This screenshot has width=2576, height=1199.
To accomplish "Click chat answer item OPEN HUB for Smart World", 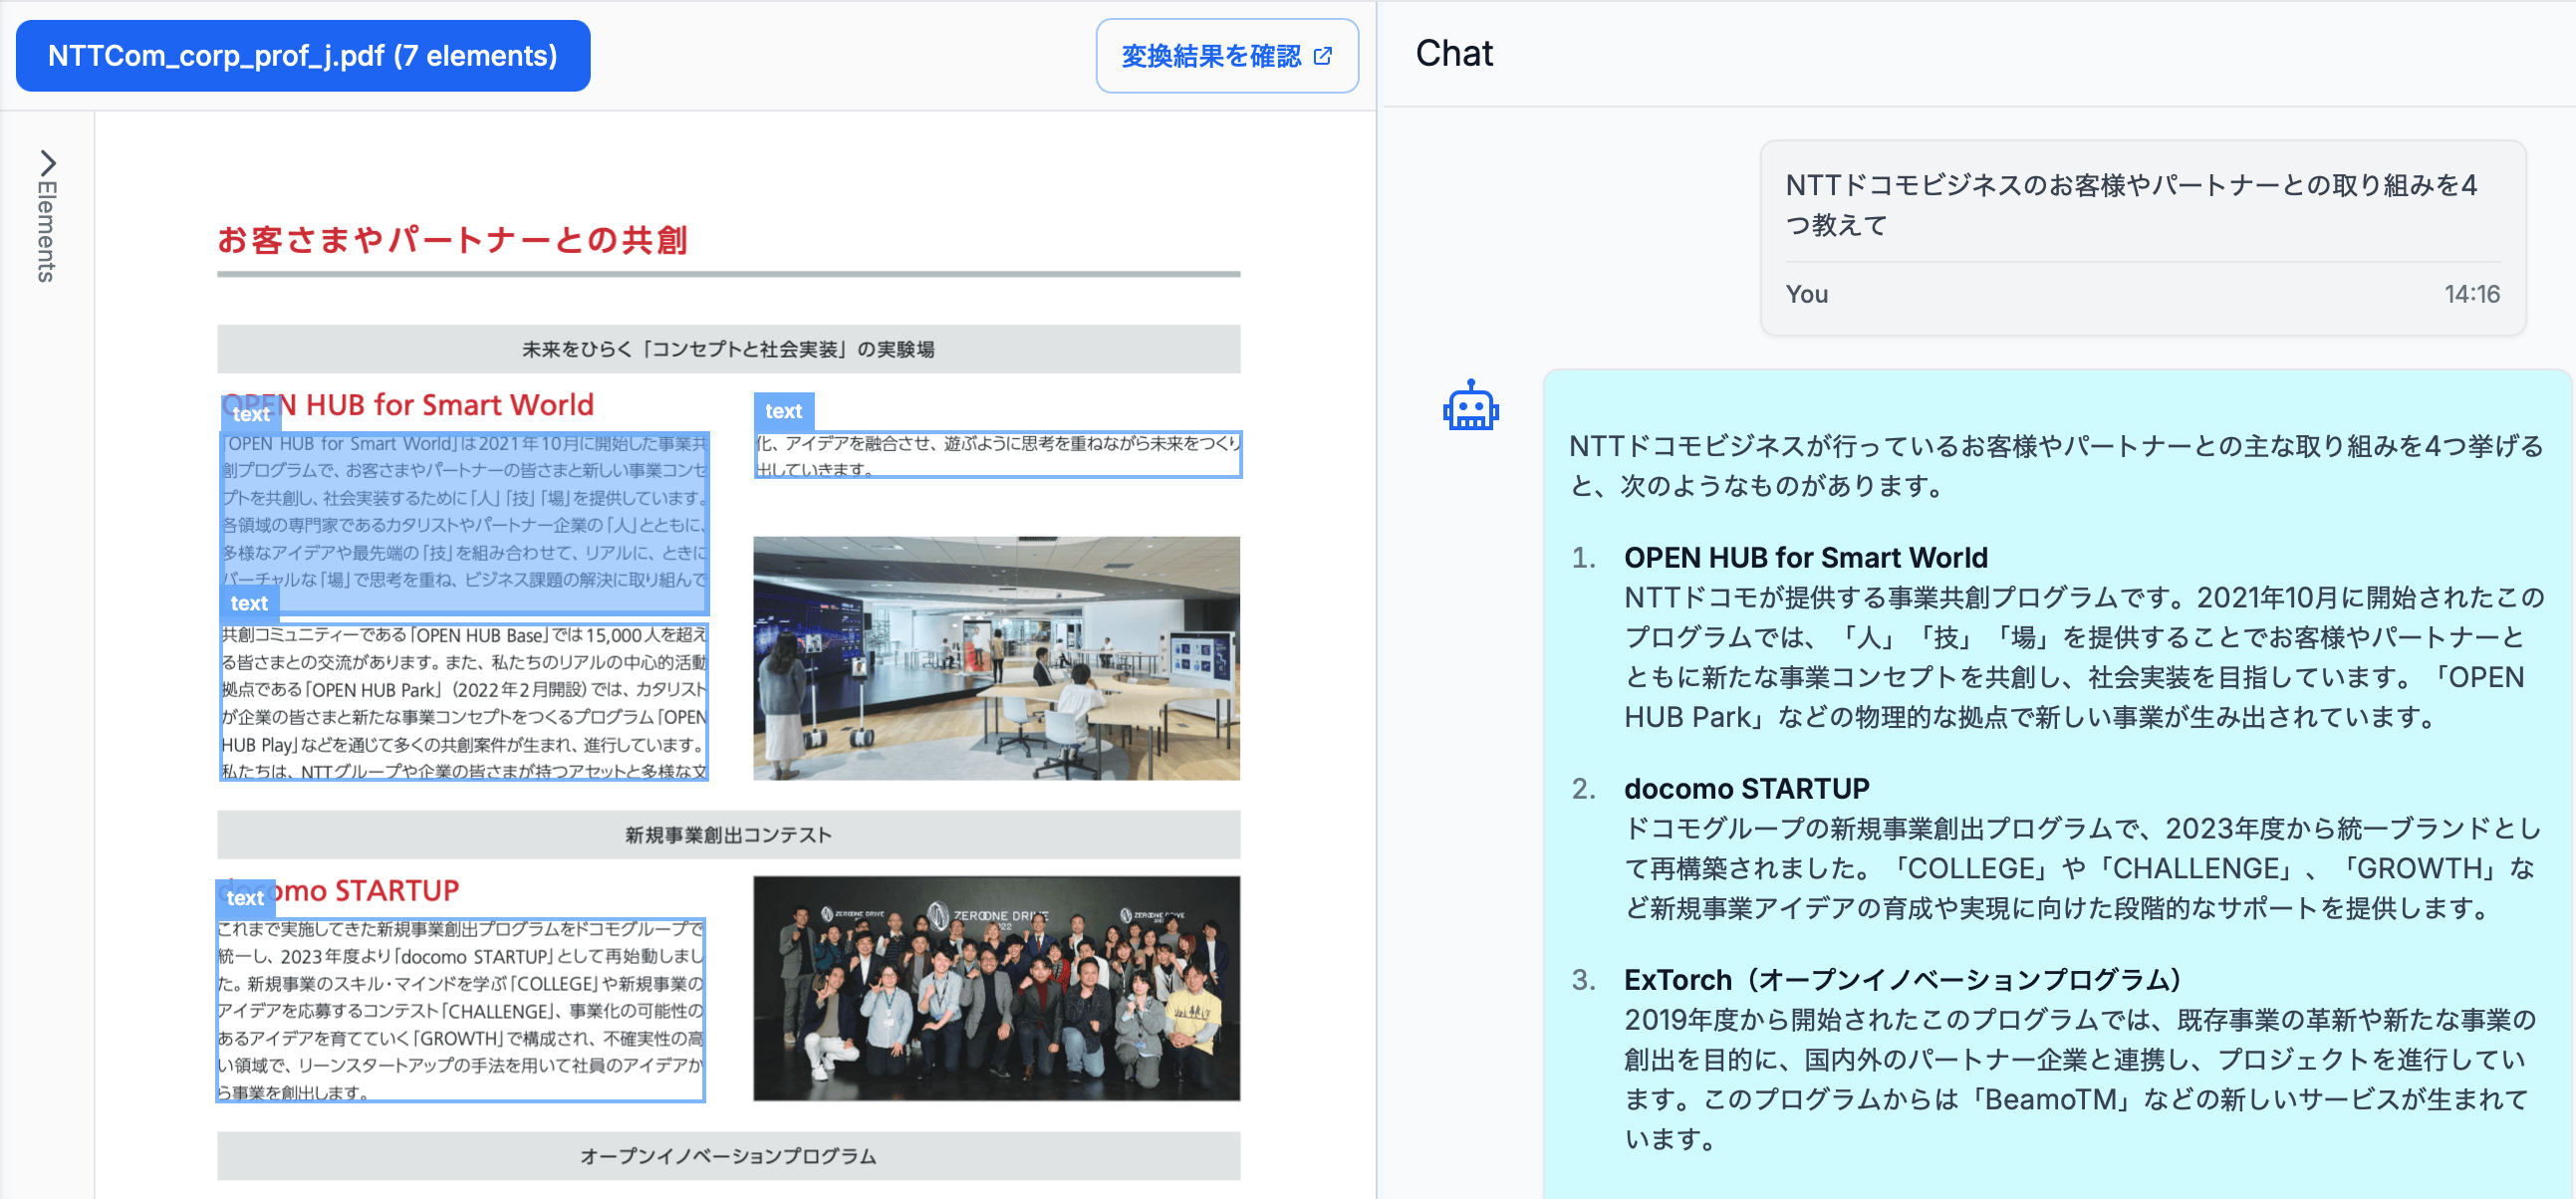I will click(1805, 557).
